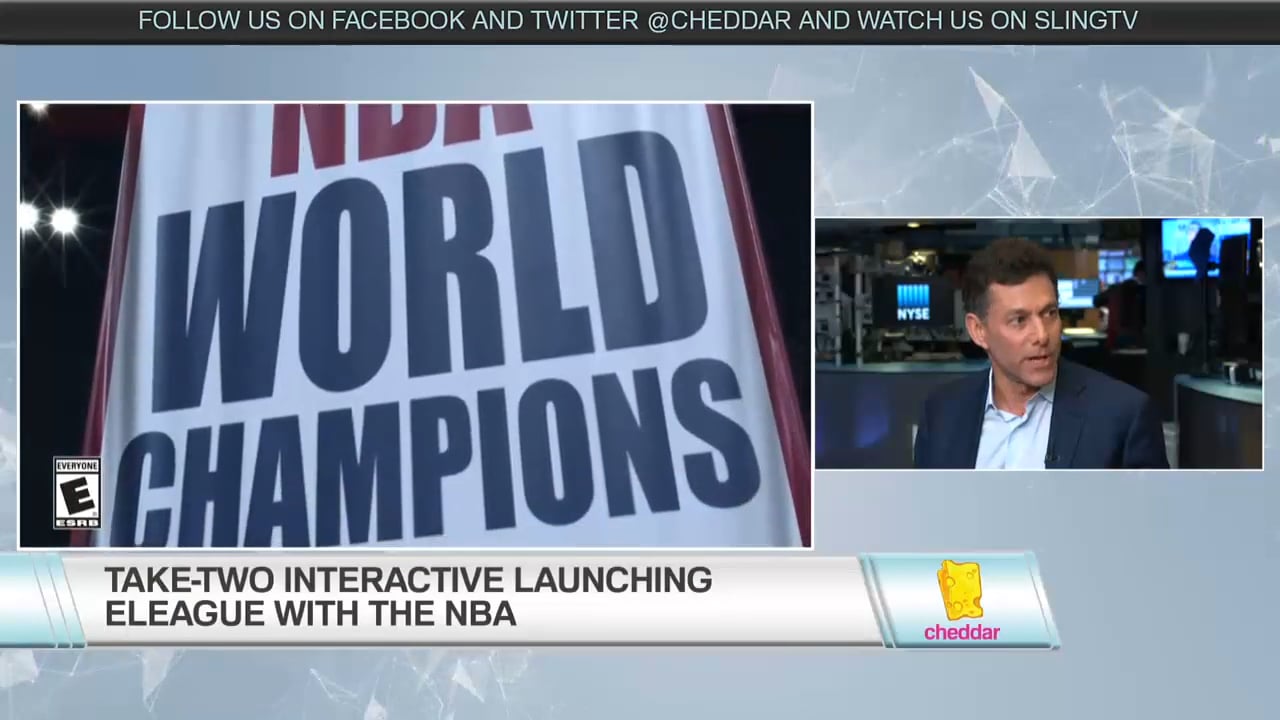Click the Cheddar cheese logo icon
Image resolution: width=1280 pixels, height=720 pixels.
960,592
